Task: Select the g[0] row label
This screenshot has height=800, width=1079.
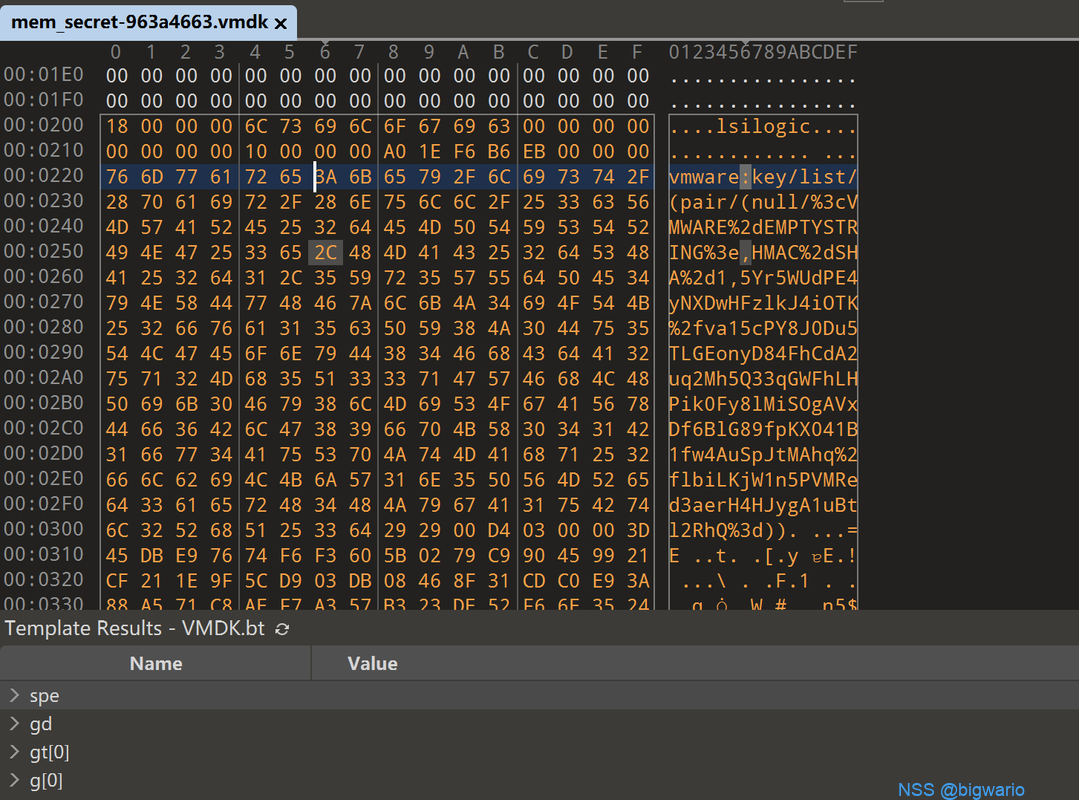Action: pos(46,780)
